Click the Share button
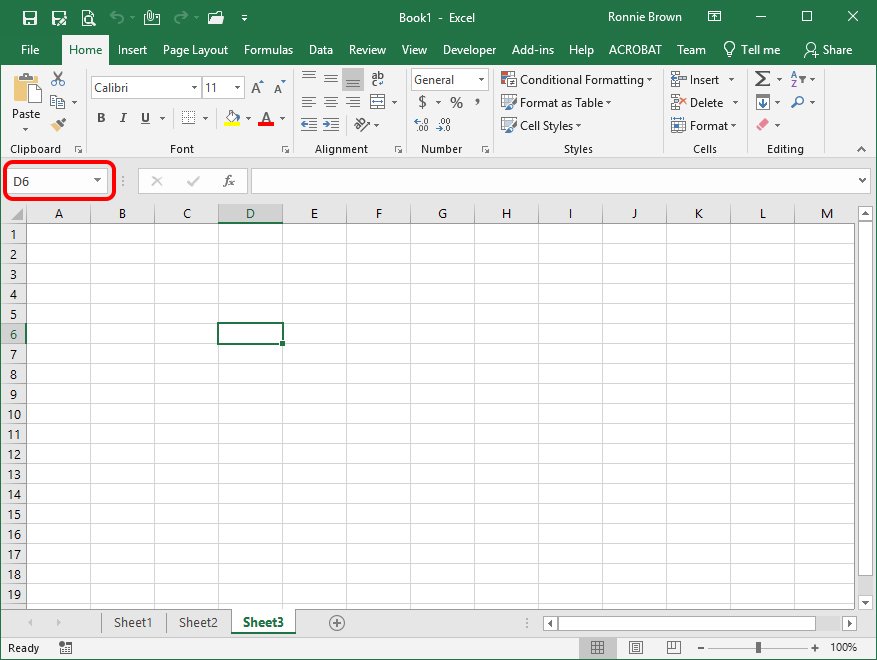Image resolution: width=877 pixels, height=660 pixels. [x=828, y=50]
